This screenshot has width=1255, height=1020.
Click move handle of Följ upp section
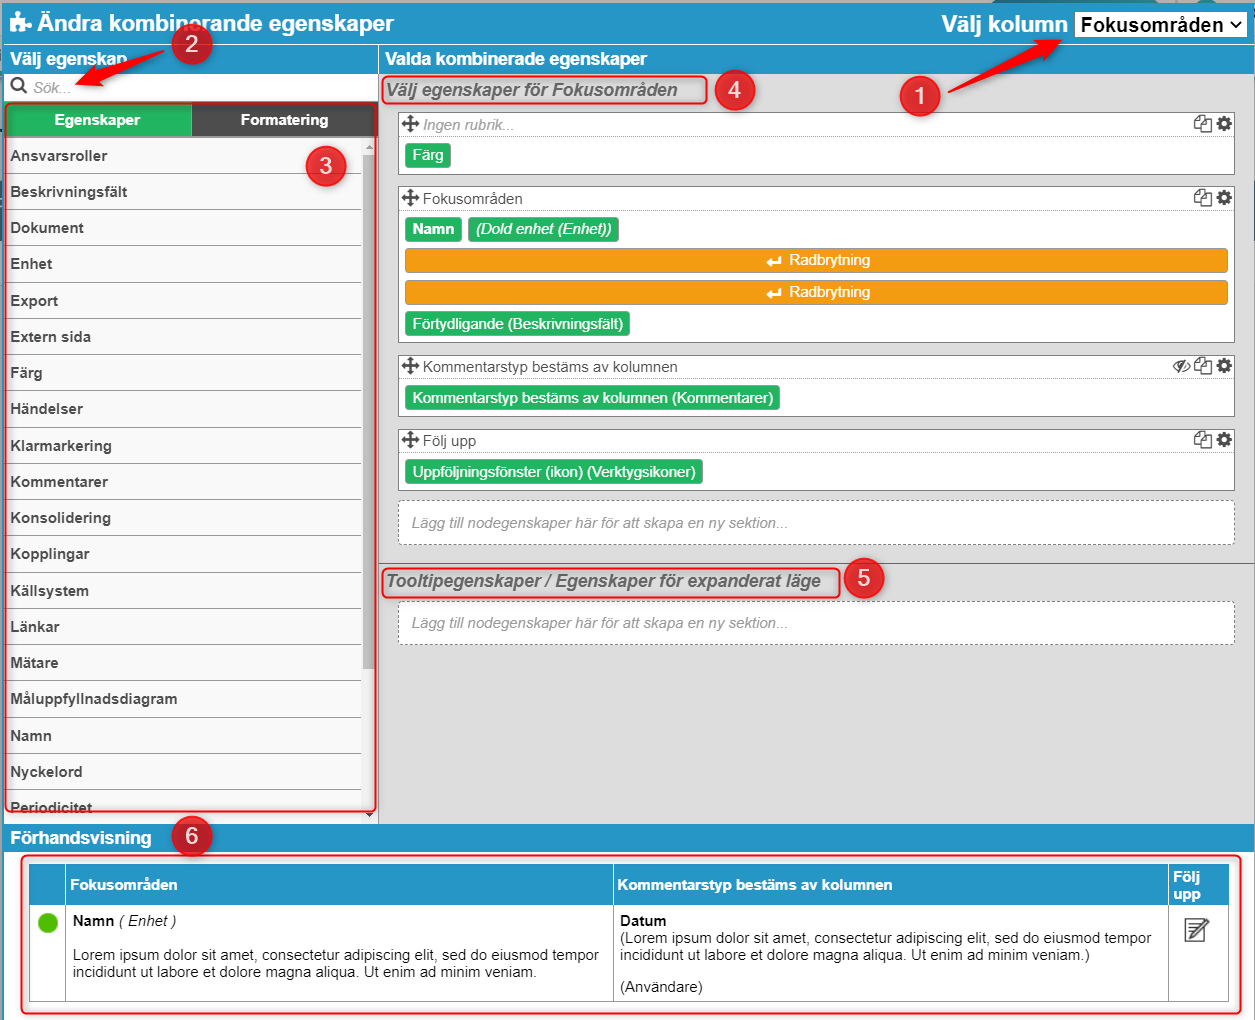tap(411, 440)
